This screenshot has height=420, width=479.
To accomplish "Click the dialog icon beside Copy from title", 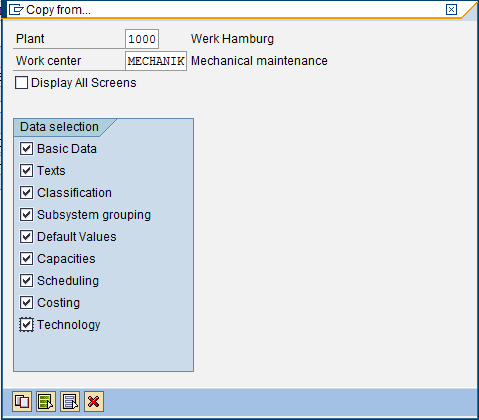I will (x=16, y=10).
